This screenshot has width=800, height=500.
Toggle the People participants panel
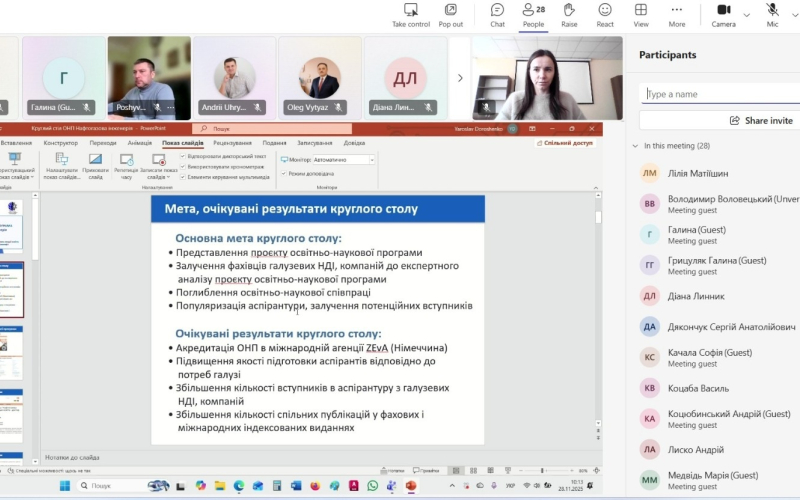(533, 14)
